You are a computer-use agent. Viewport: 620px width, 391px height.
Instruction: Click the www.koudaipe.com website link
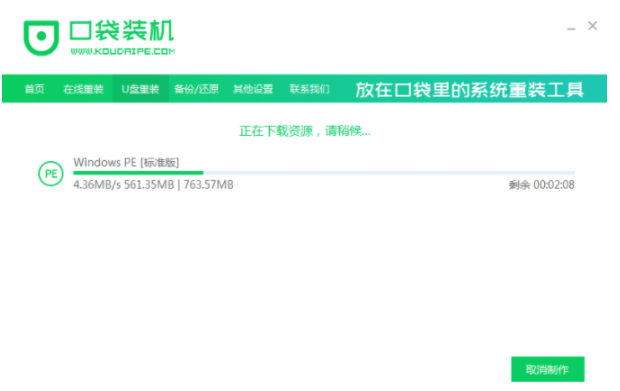123,51
